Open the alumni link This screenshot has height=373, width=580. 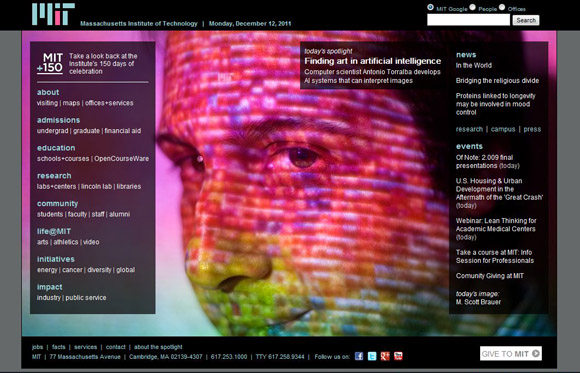[119, 214]
